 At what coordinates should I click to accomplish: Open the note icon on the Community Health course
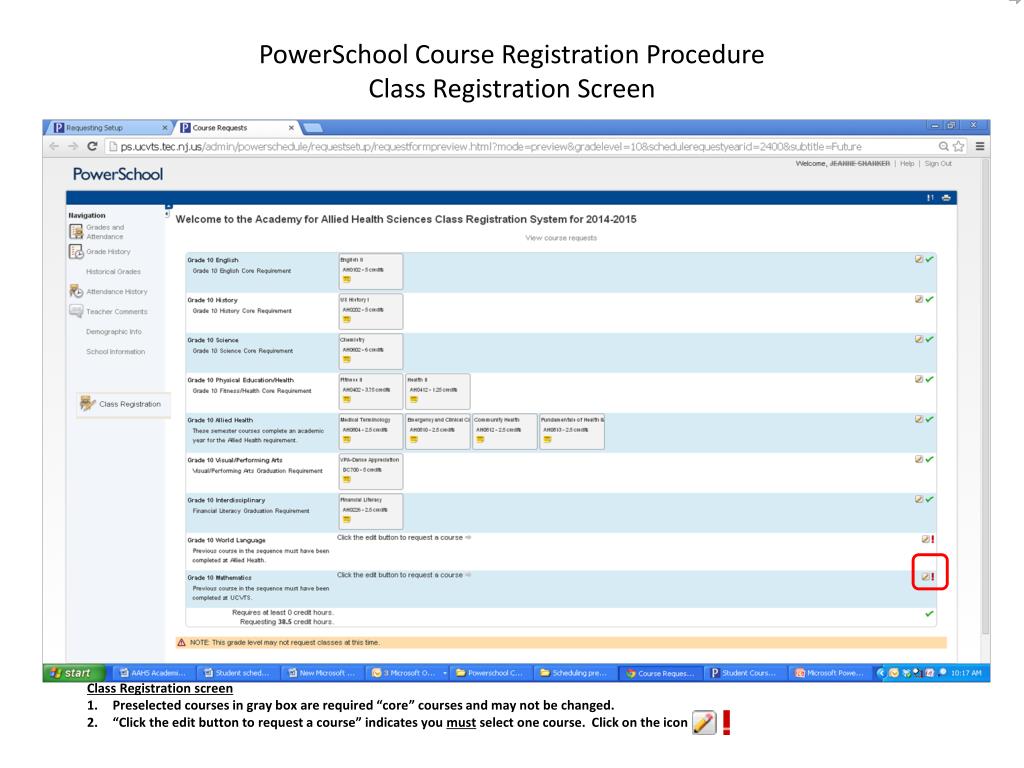[480, 440]
